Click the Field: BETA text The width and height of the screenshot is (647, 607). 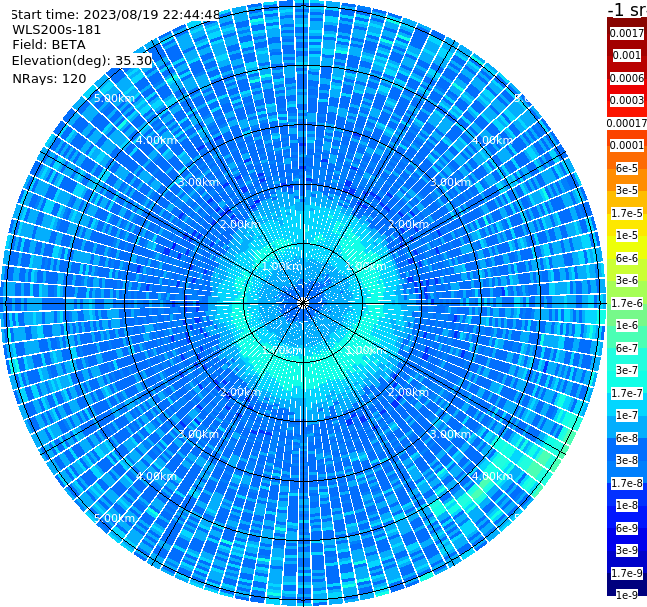pos(49,45)
